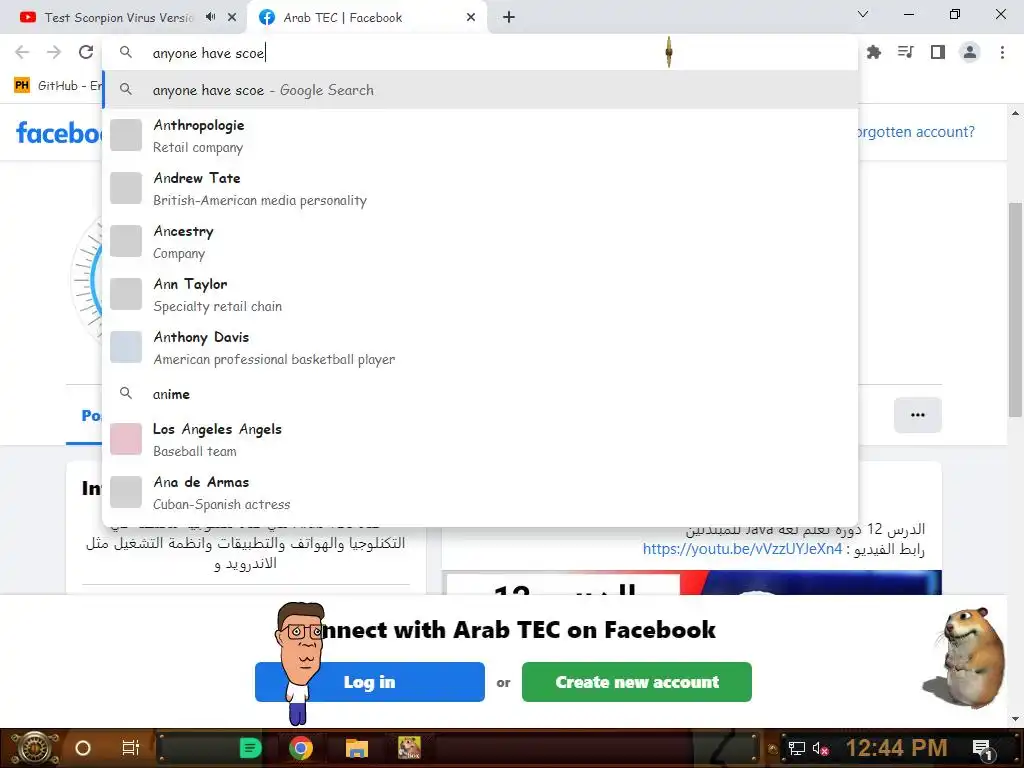Switch to the Test Scorpion Virus tab

pos(119,18)
